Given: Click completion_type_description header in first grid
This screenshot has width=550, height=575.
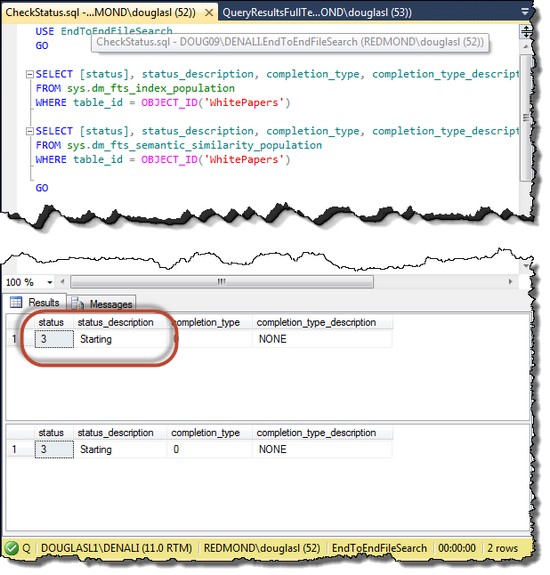Looking at the screenshot, I should (322, 322).
